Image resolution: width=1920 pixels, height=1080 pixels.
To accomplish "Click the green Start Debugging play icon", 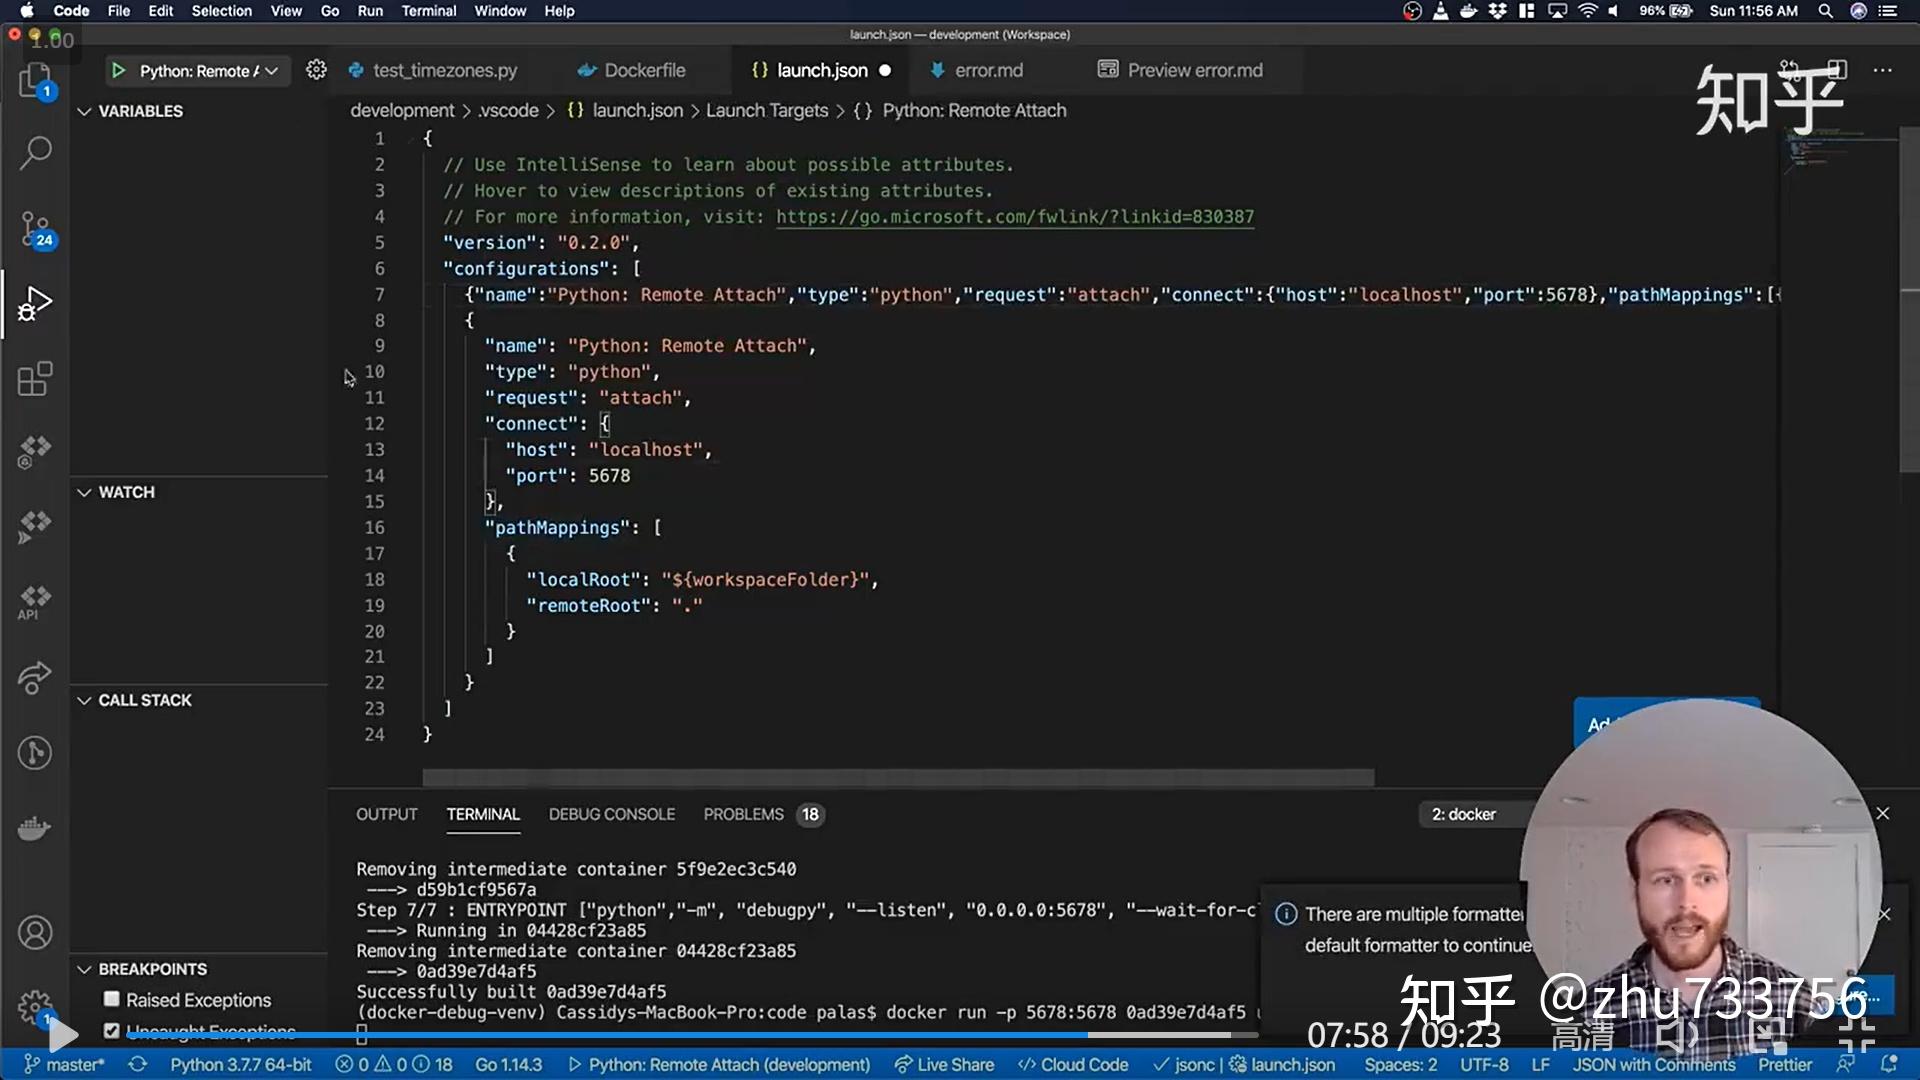I will 118,71.
